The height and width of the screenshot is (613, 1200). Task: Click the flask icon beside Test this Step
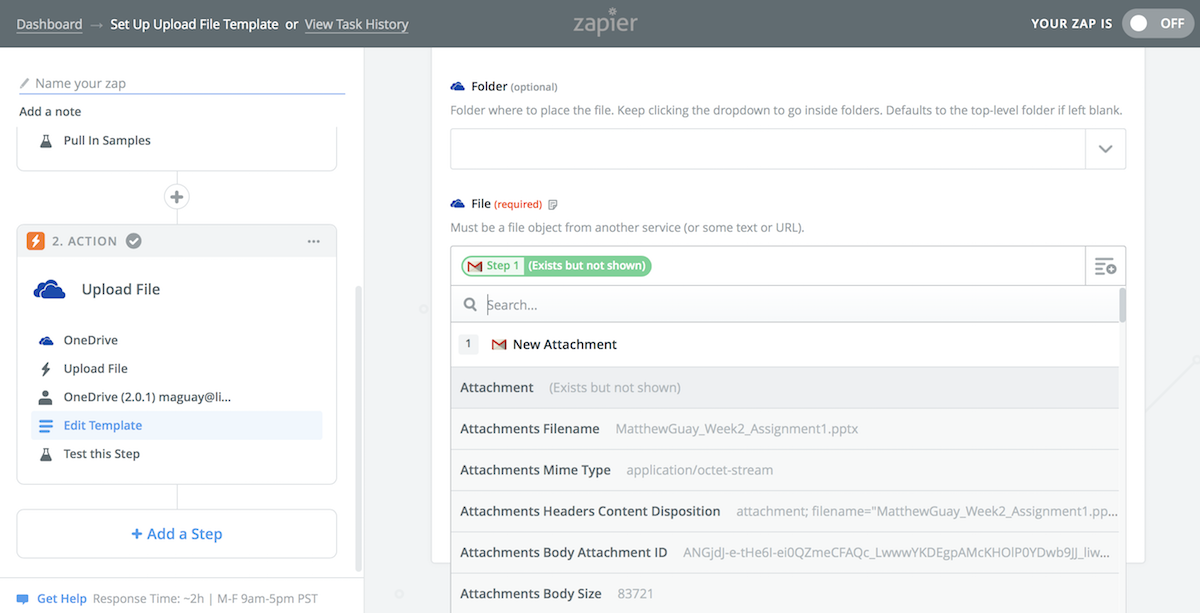click(45, 454)
